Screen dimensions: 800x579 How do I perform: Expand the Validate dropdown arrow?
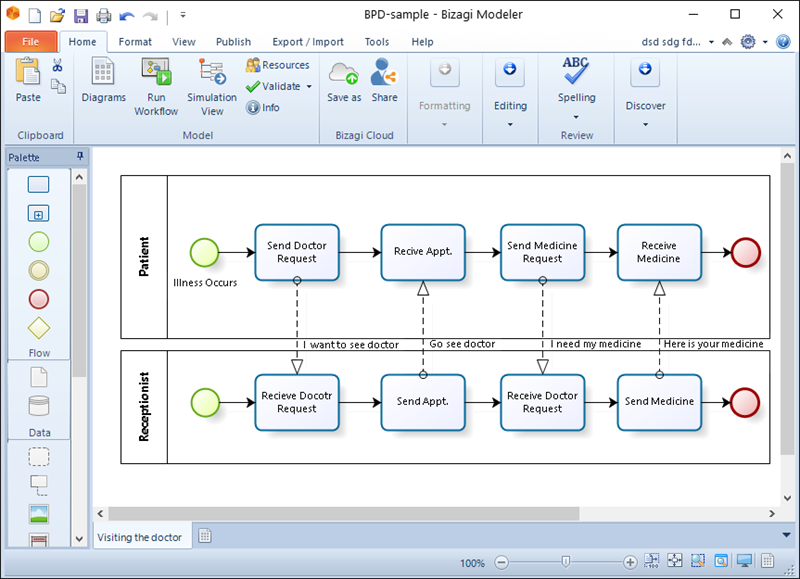(x=309, y=86)
